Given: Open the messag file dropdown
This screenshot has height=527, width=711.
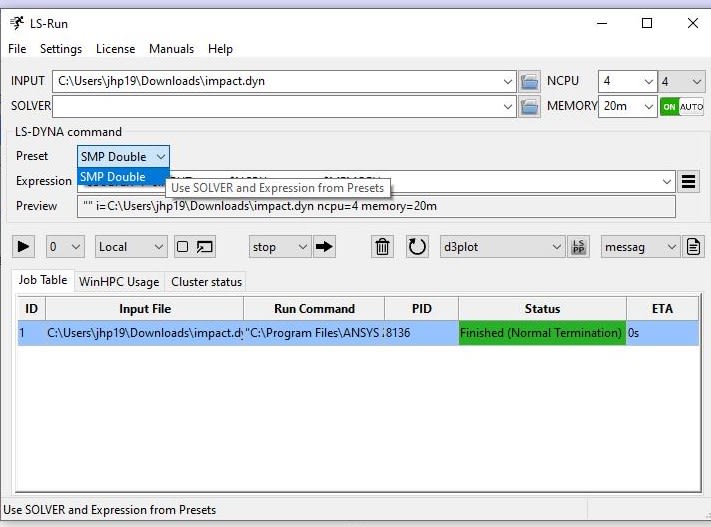Looking at the screenshot, I should pyautogui.click(x=641, y=247).
